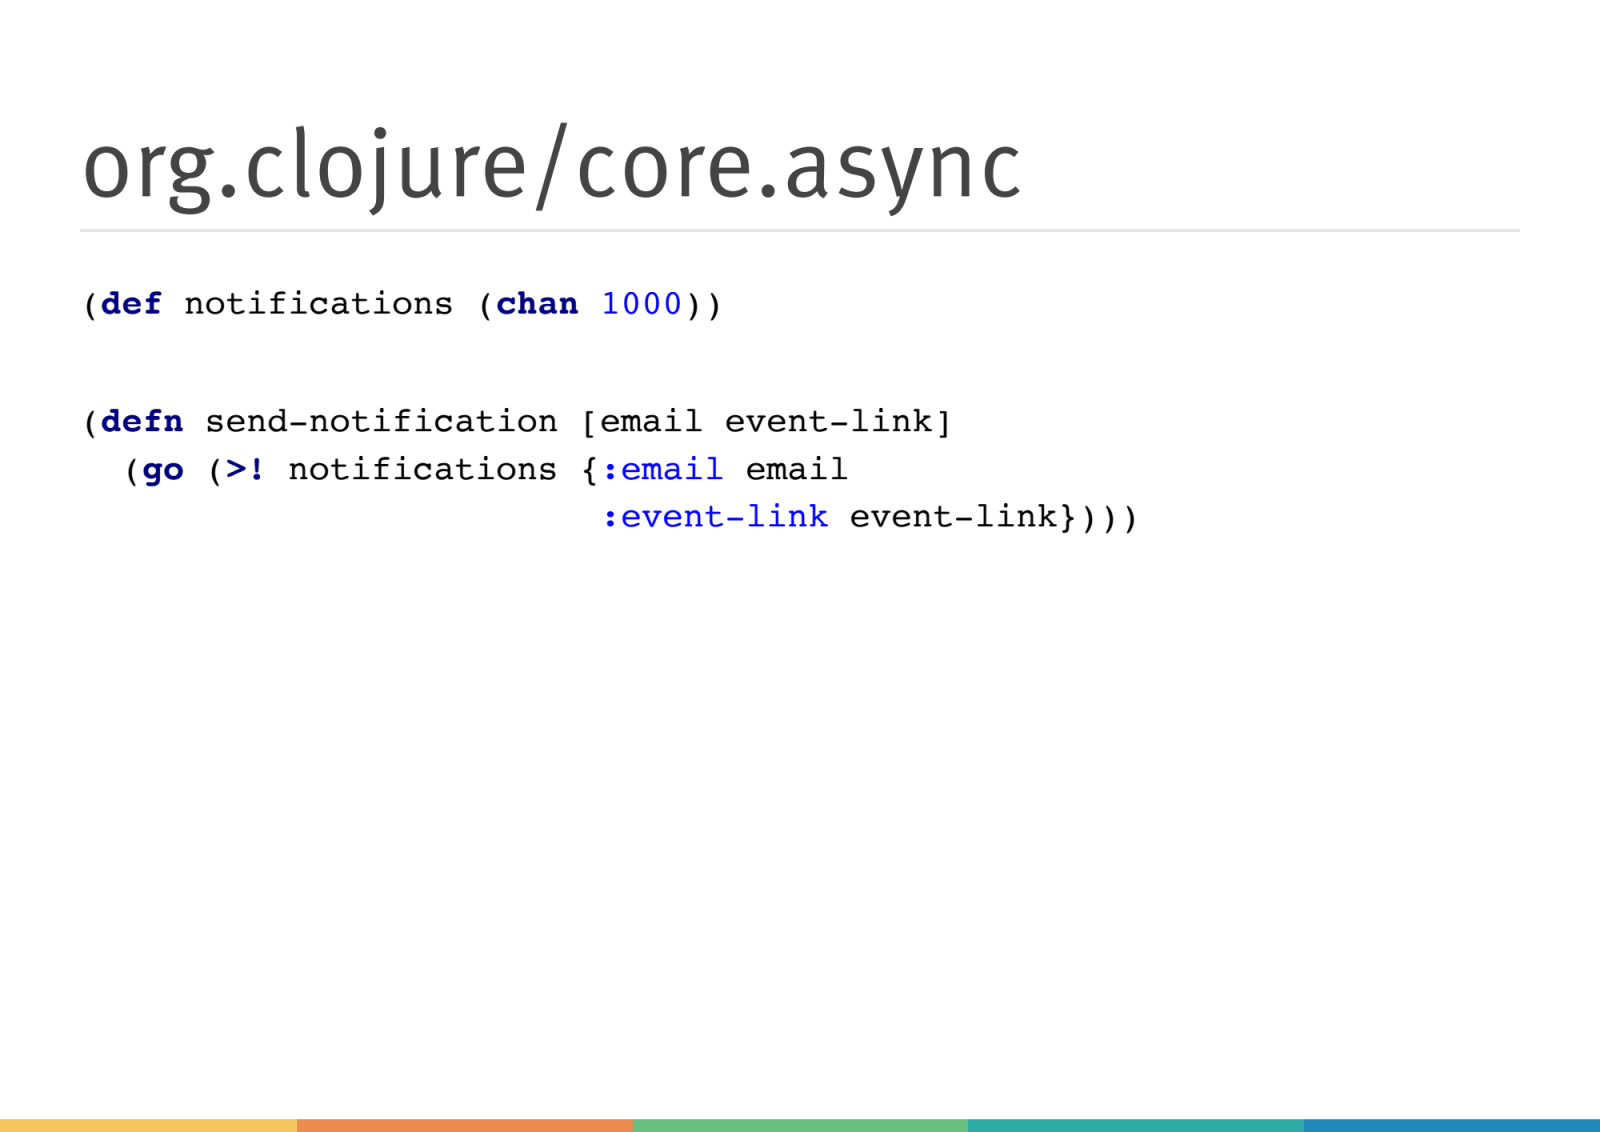Click the 'send-notification' function name
Screen dimensions: 1600x1132
[x=381, y=421]
